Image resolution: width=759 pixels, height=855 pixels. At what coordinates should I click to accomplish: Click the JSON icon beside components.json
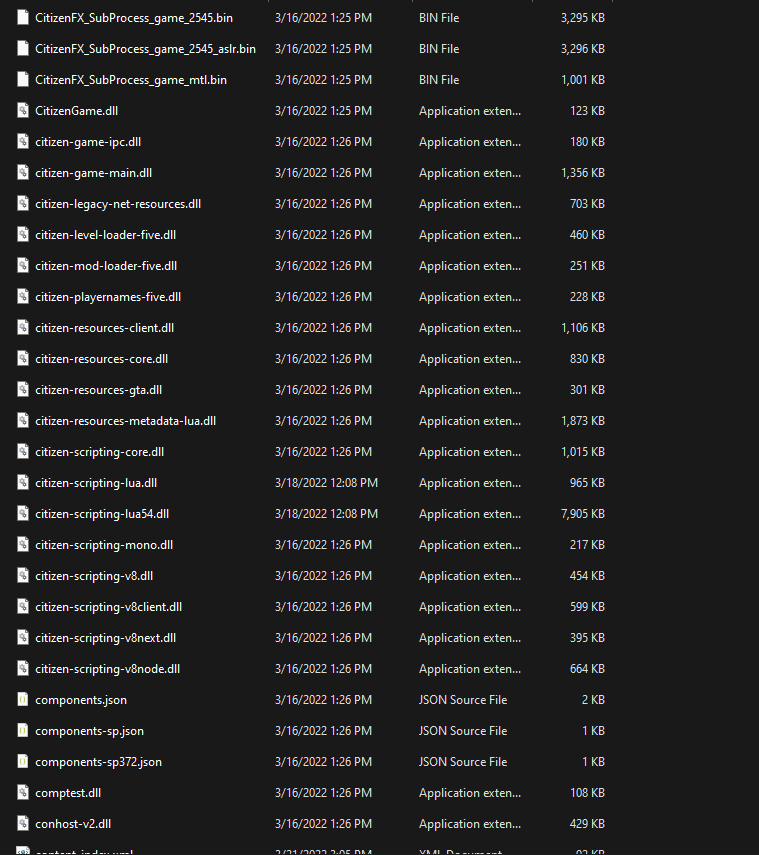23,700
